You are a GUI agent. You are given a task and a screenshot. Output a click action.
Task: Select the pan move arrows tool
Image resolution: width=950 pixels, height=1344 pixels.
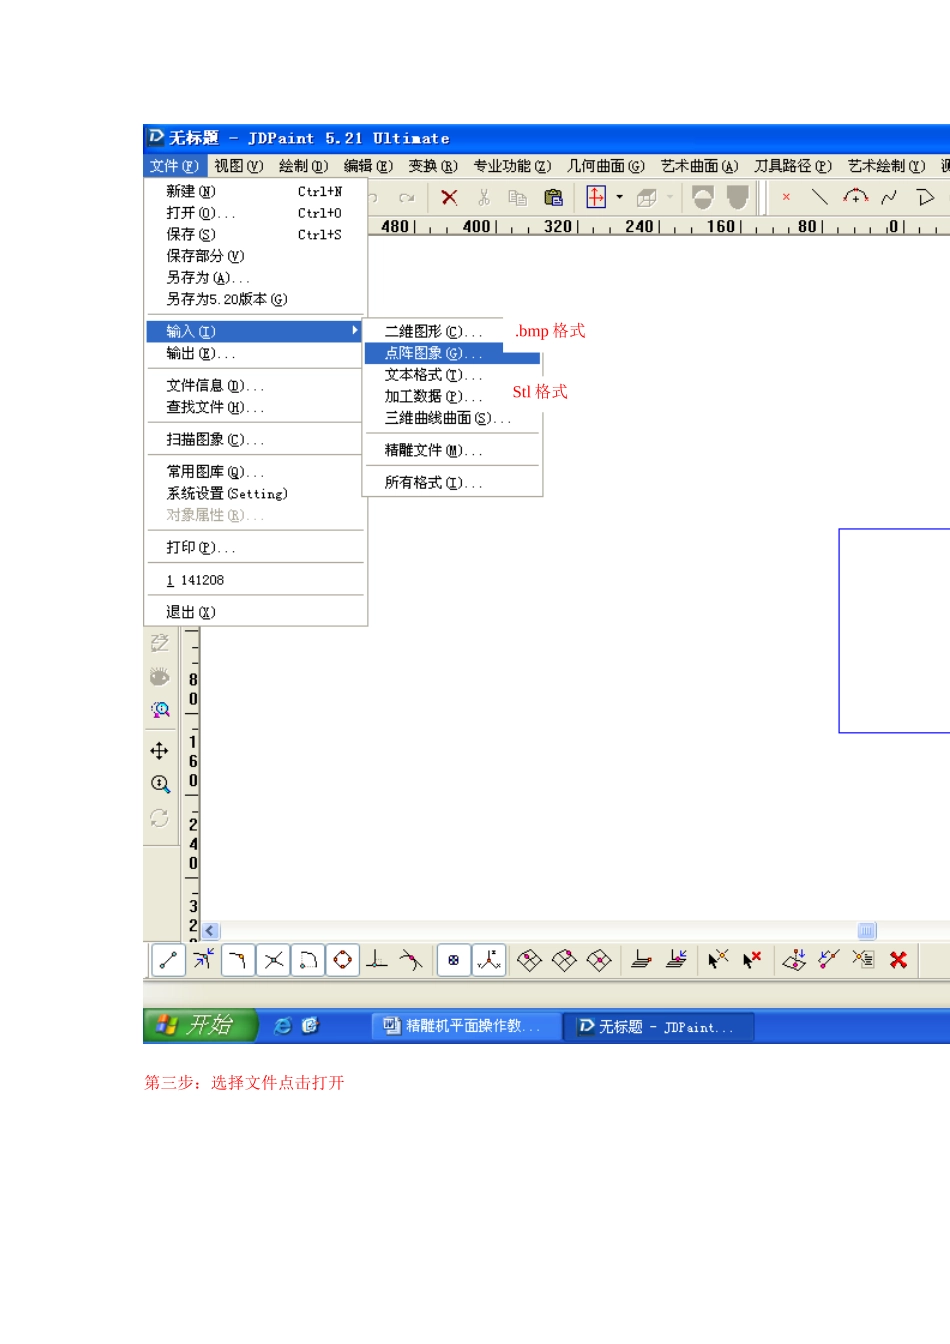click(159, 751)
